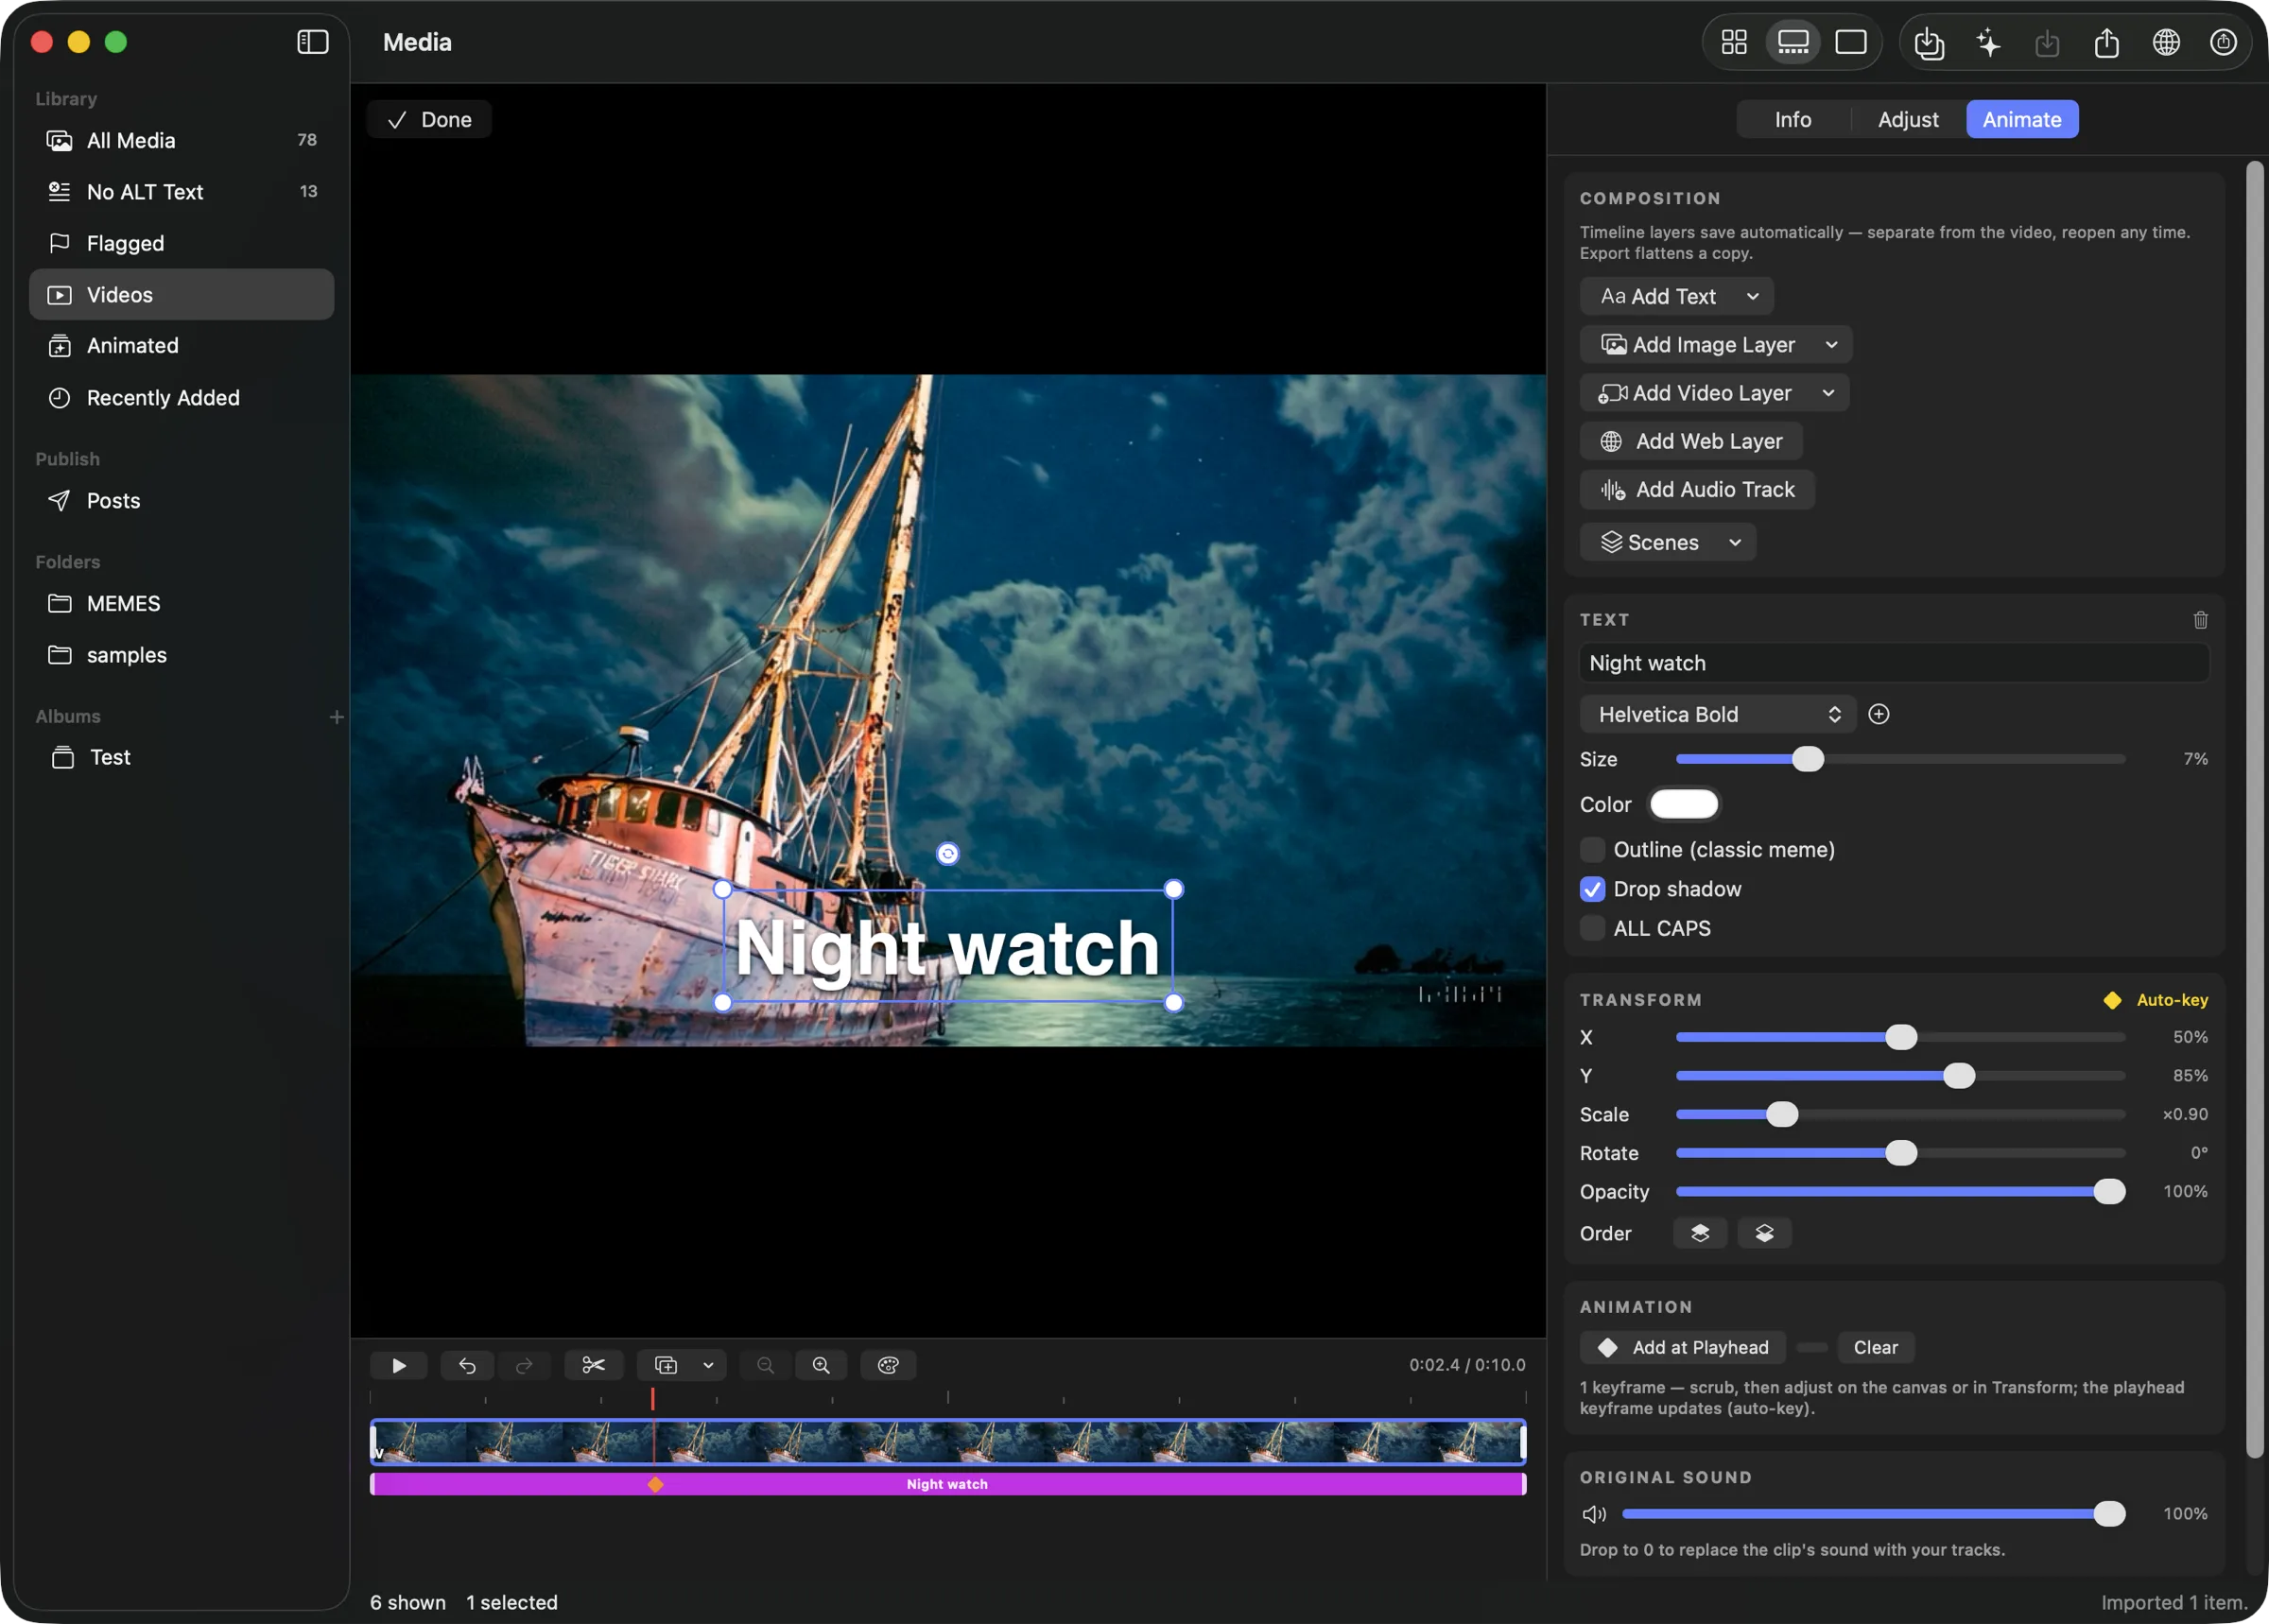Open the MEMES folder

click(181, 603)
